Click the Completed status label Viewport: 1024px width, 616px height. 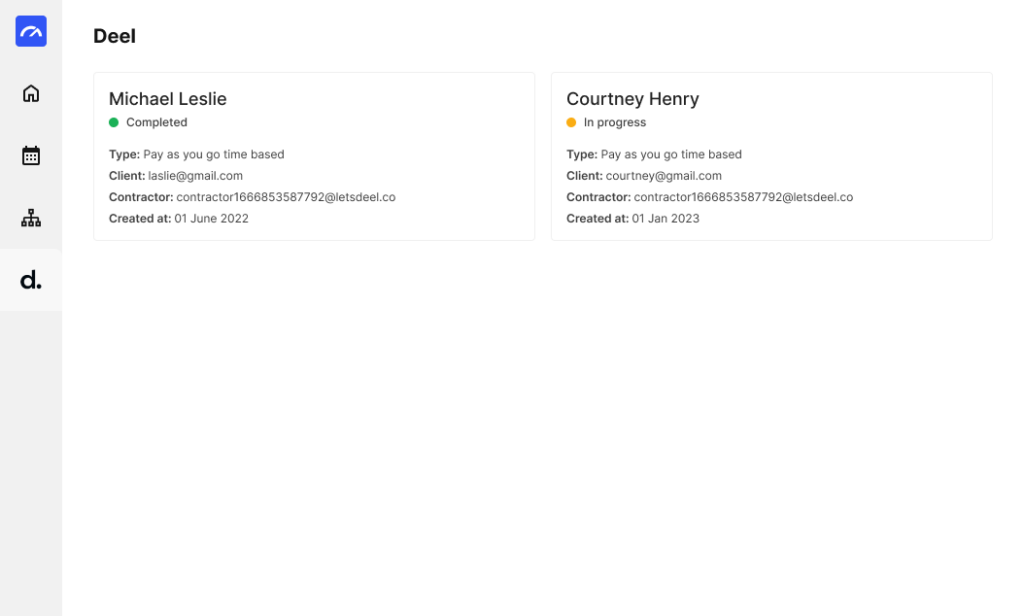coord(157,122)
